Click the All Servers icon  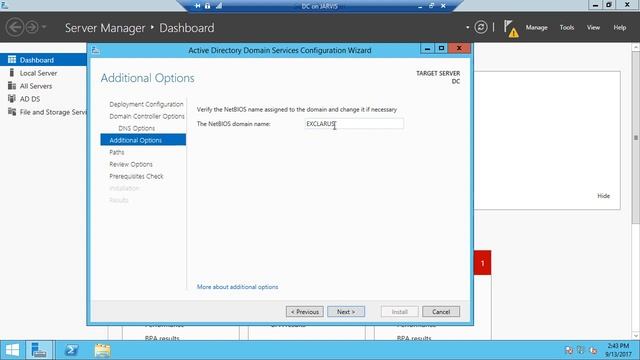tap(12, 86)
